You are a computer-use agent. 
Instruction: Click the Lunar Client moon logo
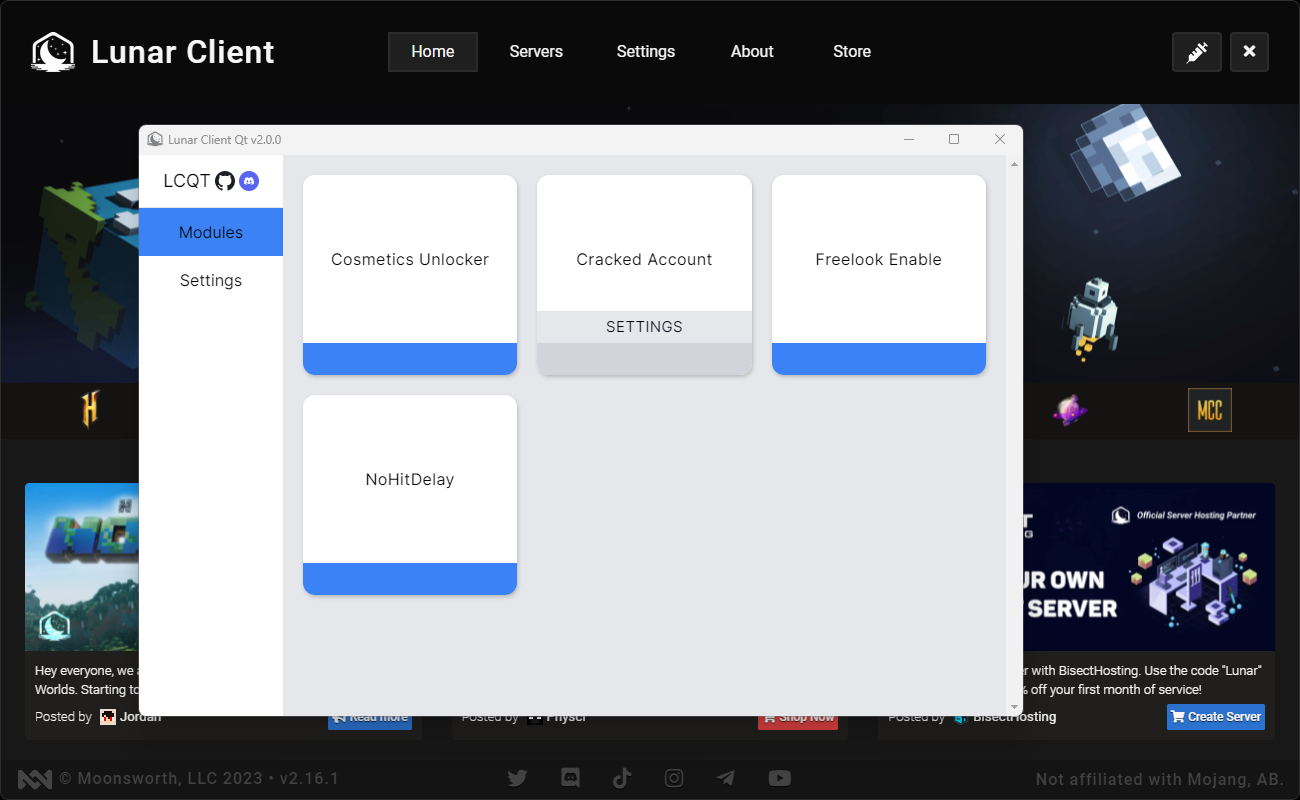(x=52, y=52)
